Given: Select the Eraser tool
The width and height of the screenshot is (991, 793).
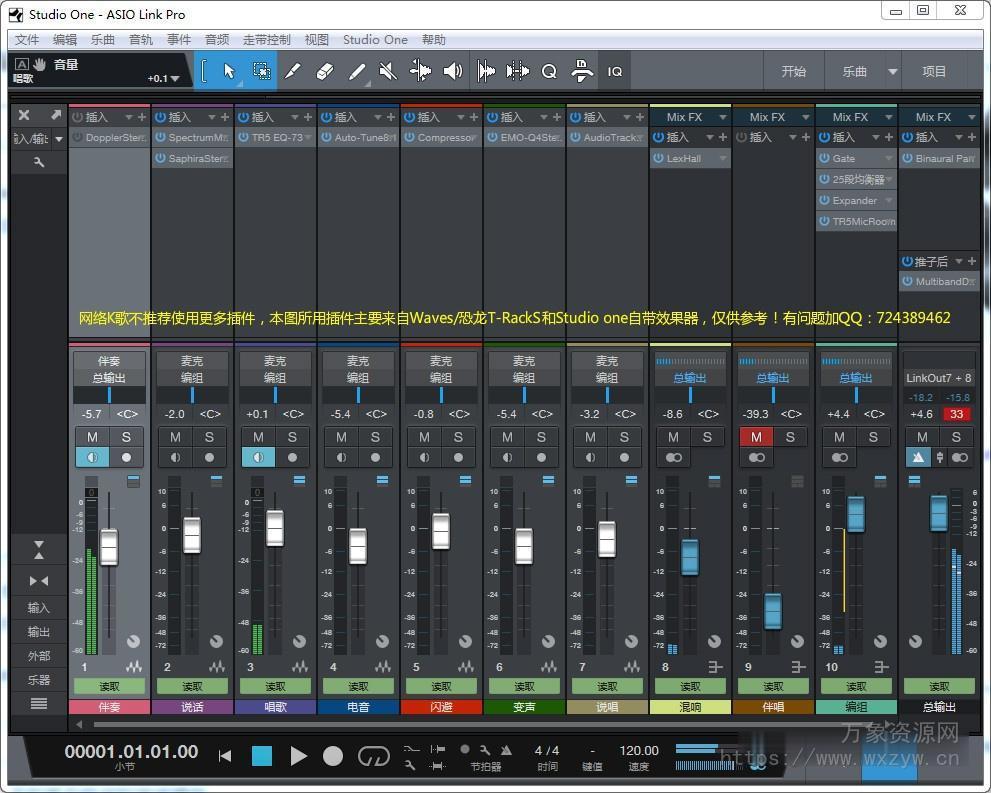Looking at the screenshot, I should (324, 71).
